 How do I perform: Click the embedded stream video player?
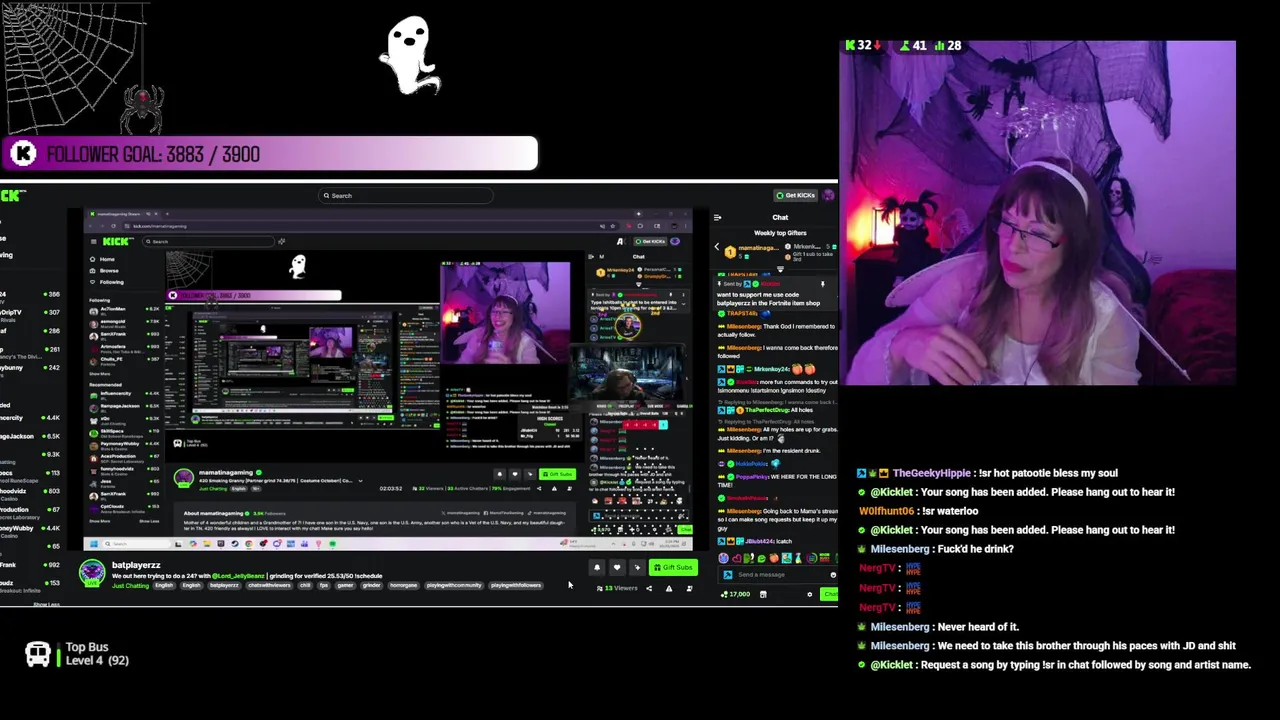388,380
